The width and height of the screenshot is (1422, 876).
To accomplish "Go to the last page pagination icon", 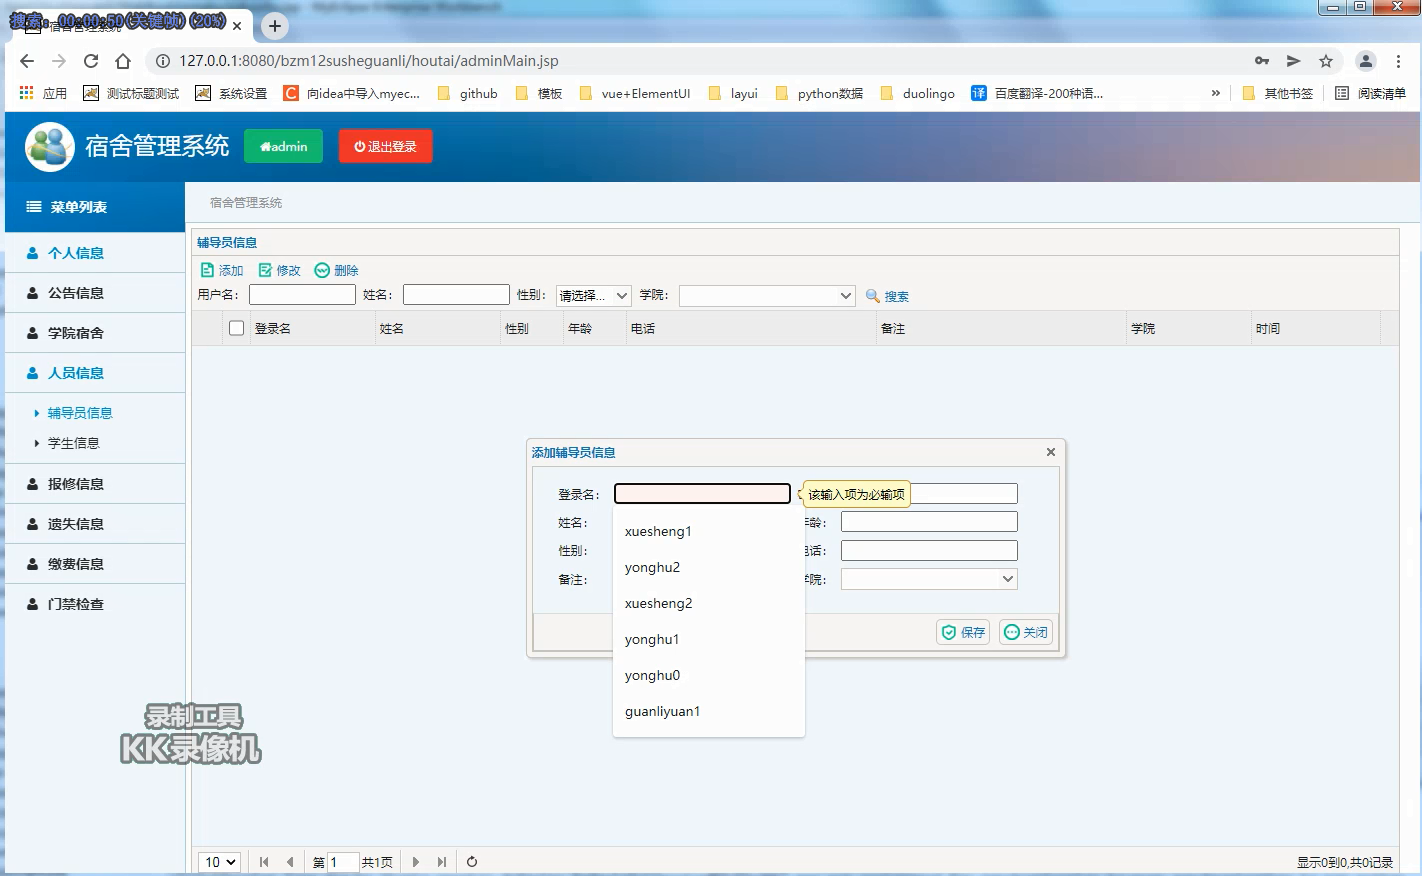I will 442,862.
